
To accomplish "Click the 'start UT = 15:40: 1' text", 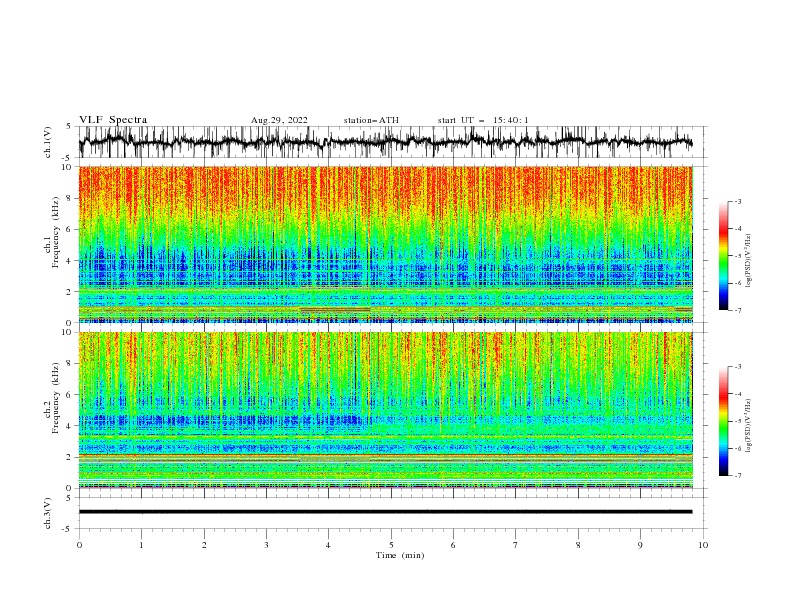I will tap(483, 120).
